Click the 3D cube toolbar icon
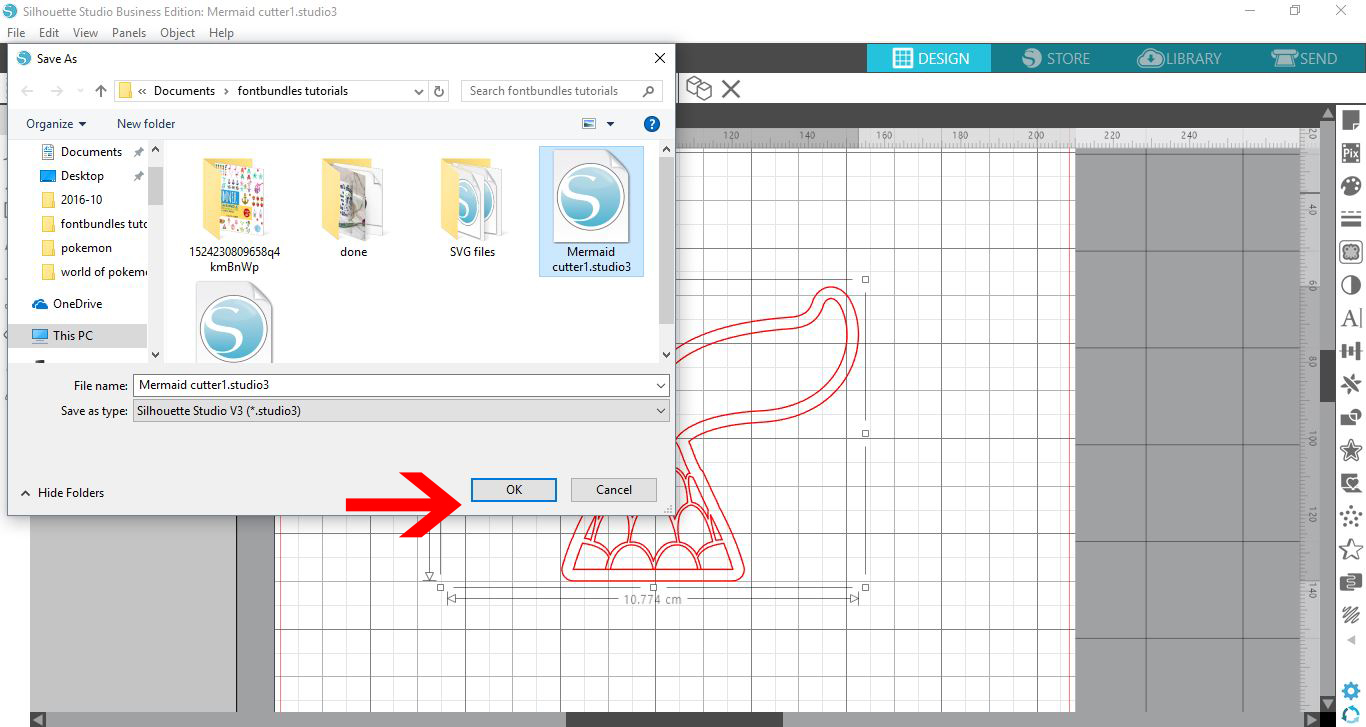The image size is (1366, 727). [x=699, y=89]
